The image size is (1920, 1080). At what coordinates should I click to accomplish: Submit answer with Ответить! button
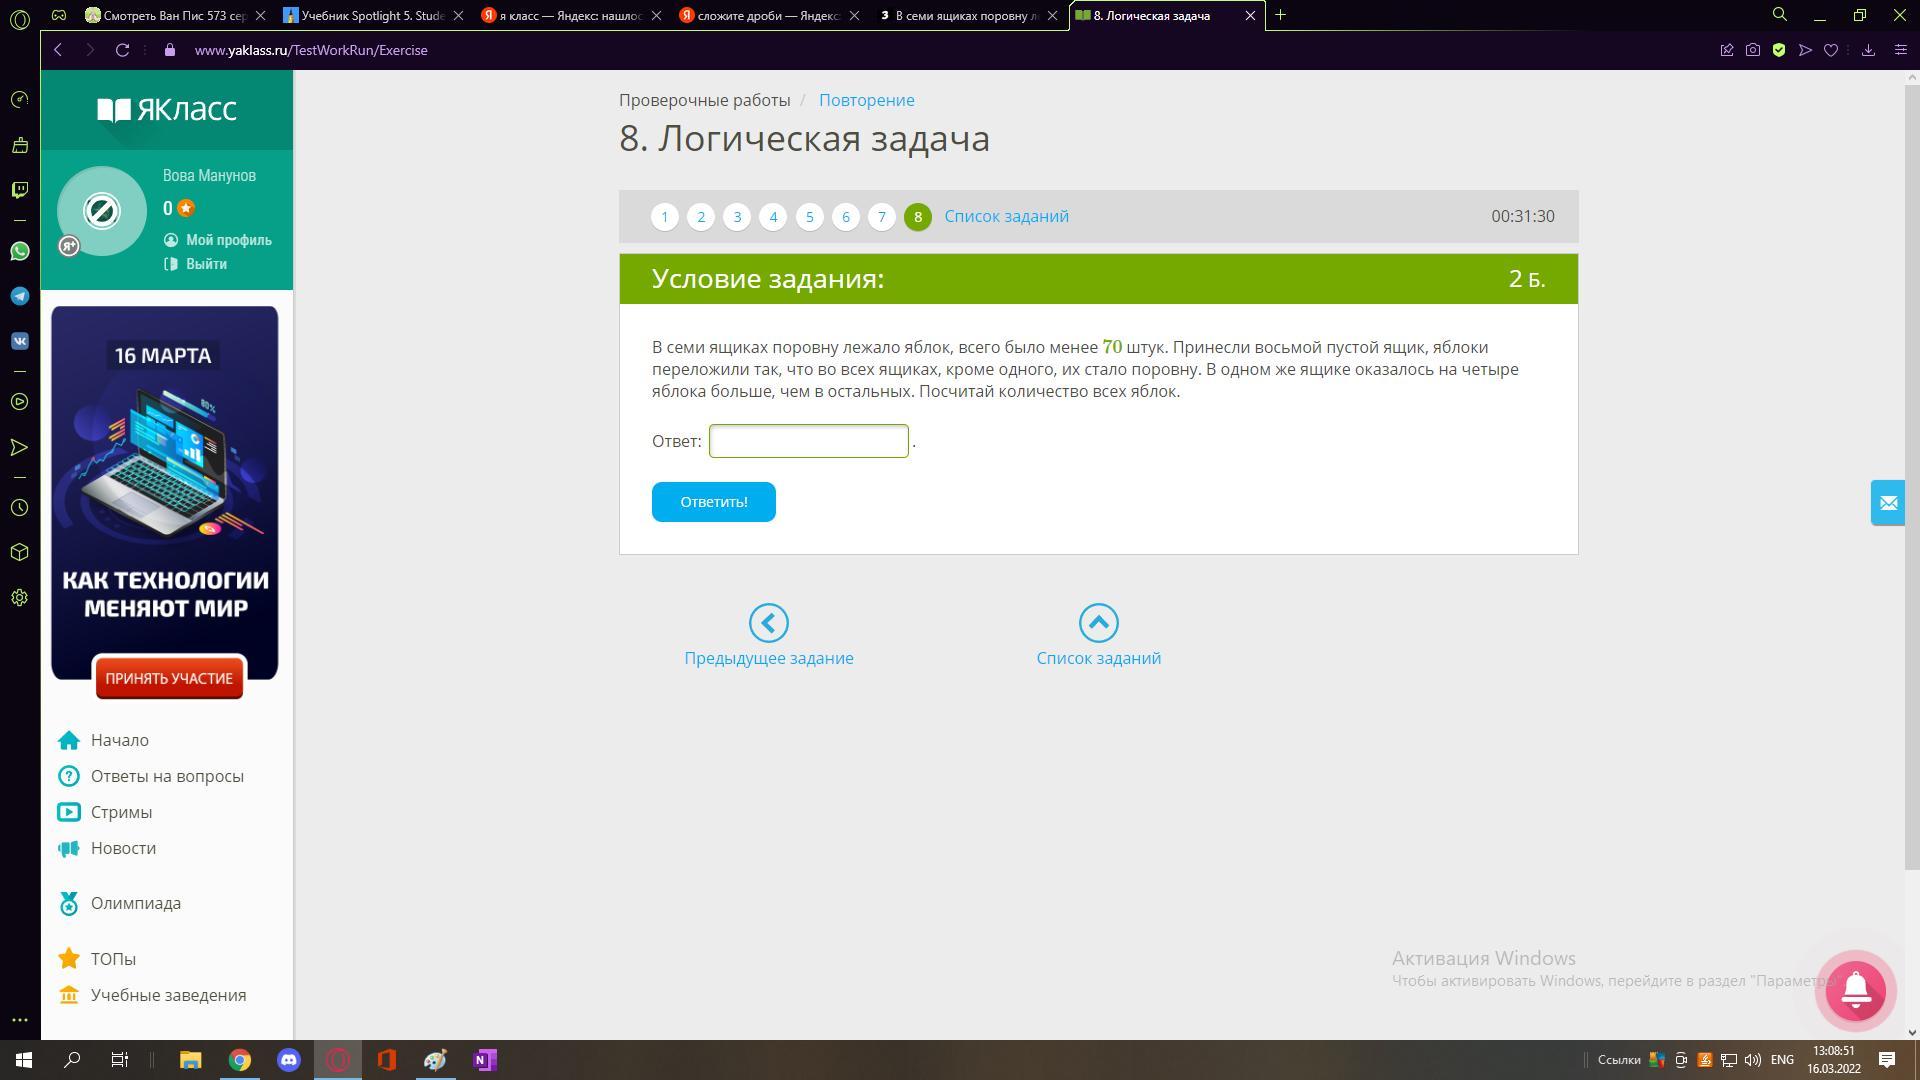coord(713,502)
